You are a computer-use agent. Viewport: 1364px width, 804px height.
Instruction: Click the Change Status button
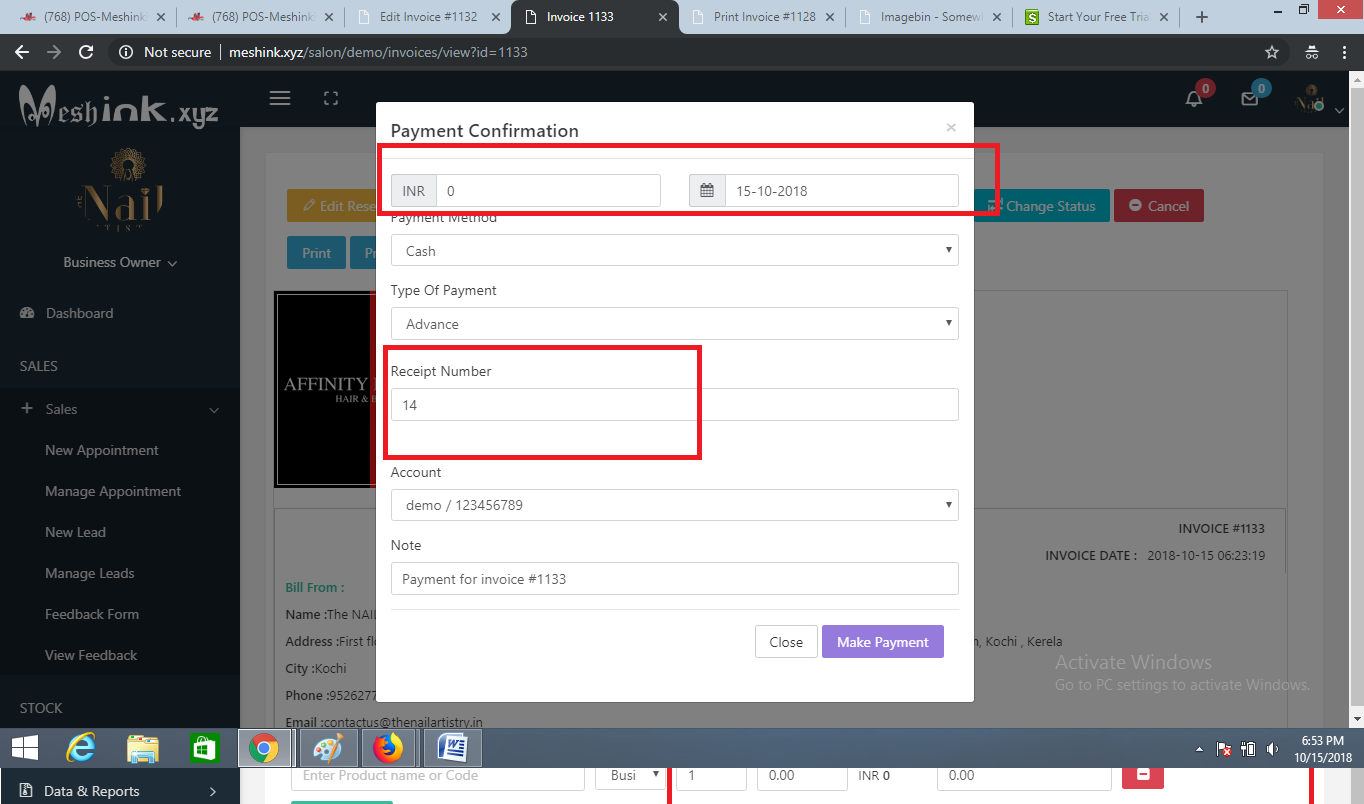pyautogui.click(x=1042, y=206)
